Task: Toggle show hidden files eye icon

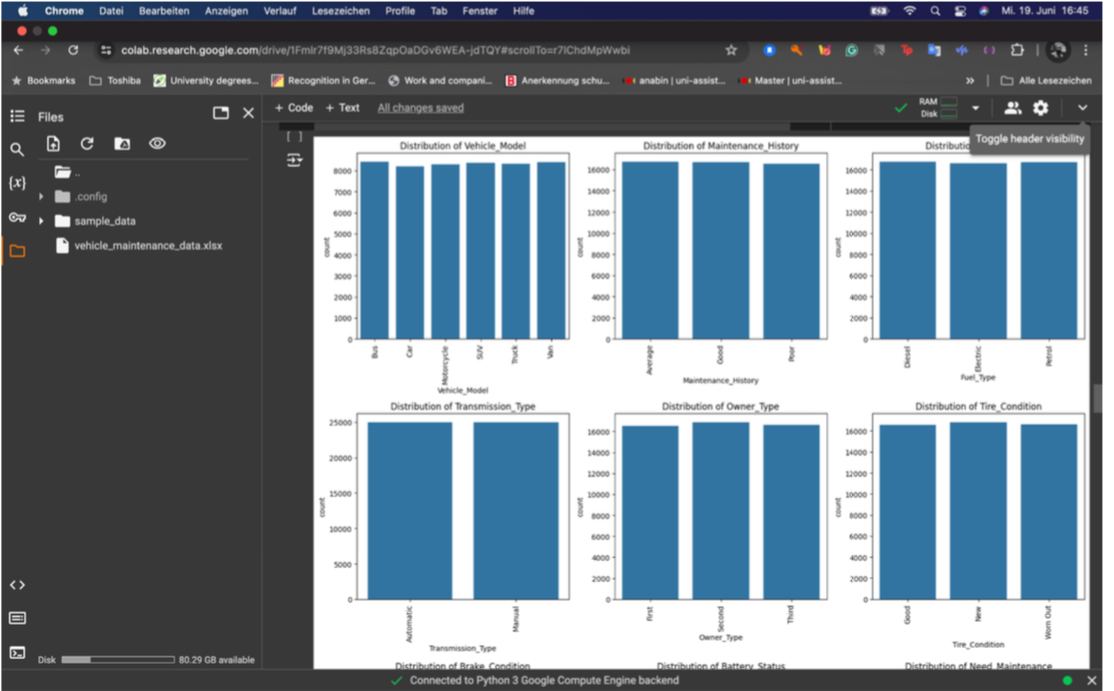Action: (x=157, y=144)
